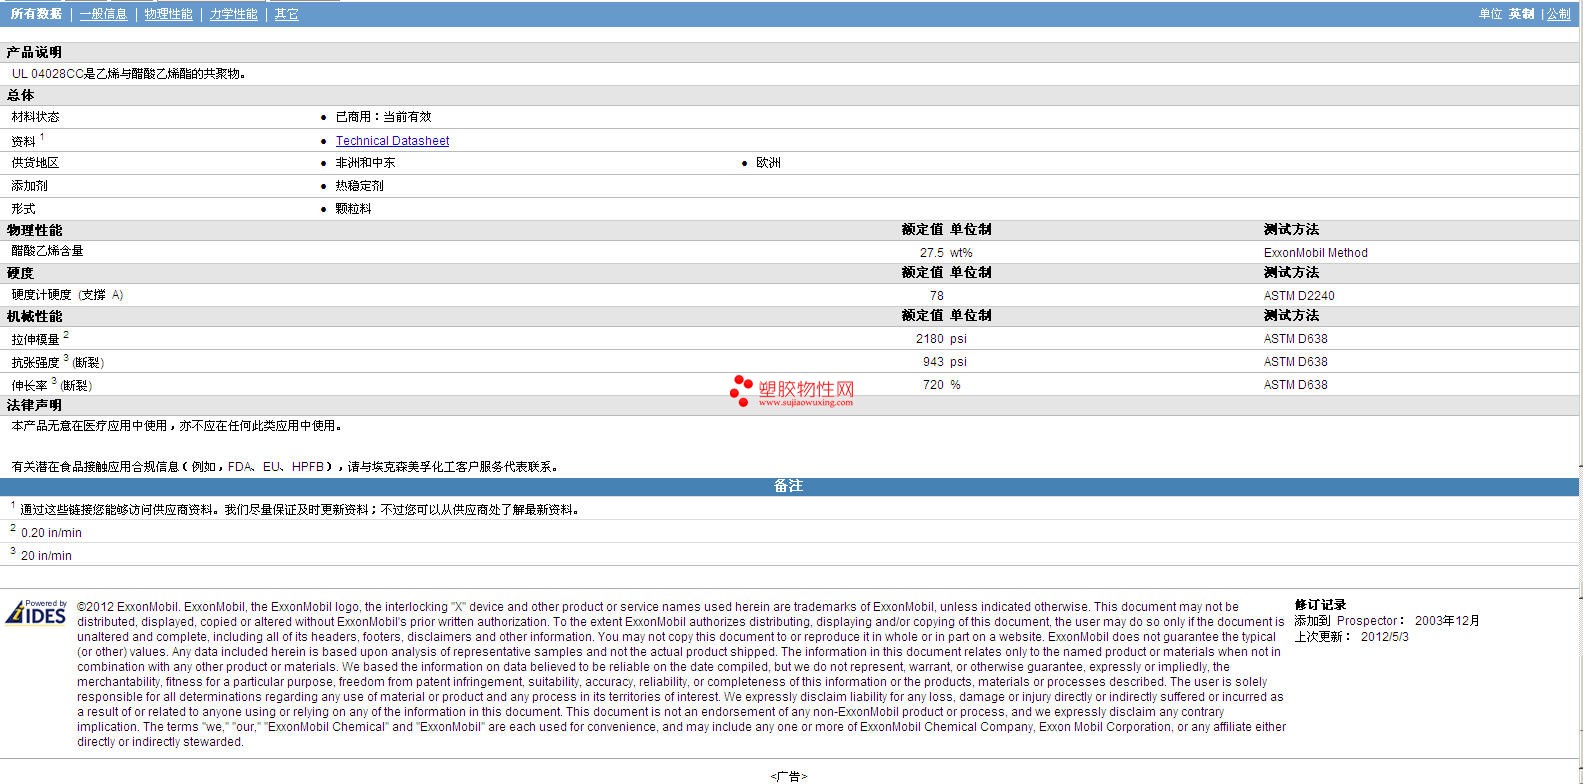This screenshot has height=784, width=1583.
Task: Click the UL 04028CC product description sentence
Action: (x=129, y=73)
